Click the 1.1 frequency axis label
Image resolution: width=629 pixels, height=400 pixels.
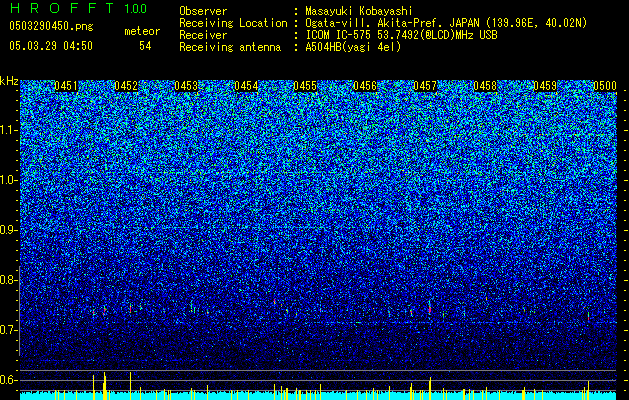8,130
